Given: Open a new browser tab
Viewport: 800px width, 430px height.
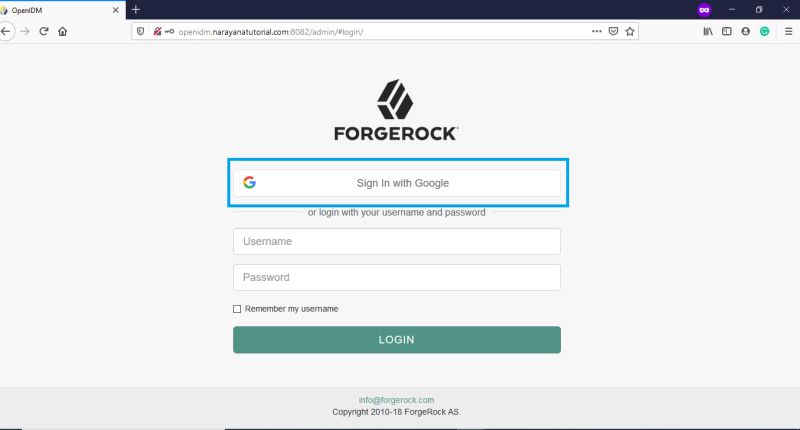Looking at the screenshot, I should 136,9.
